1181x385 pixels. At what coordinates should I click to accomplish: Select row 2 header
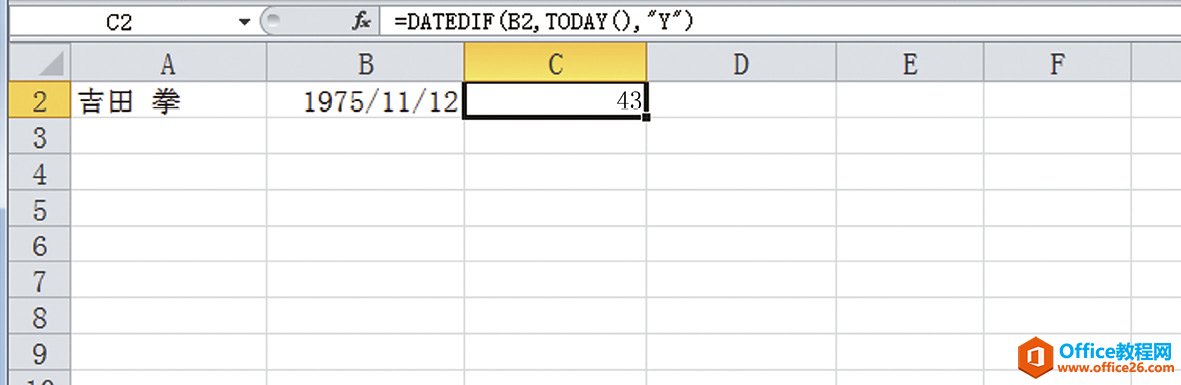click(x=40, y=100)
